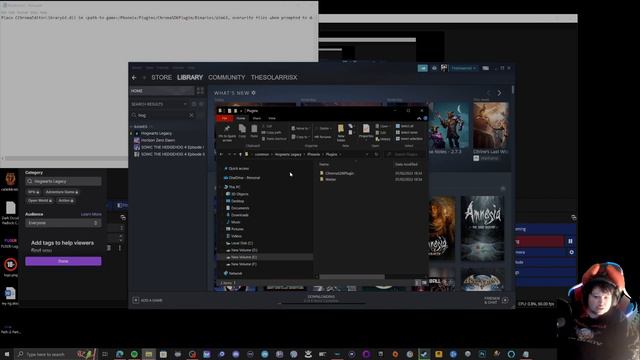Select Horizon Zero Dawn in Steam list

[x=158, y=140]
